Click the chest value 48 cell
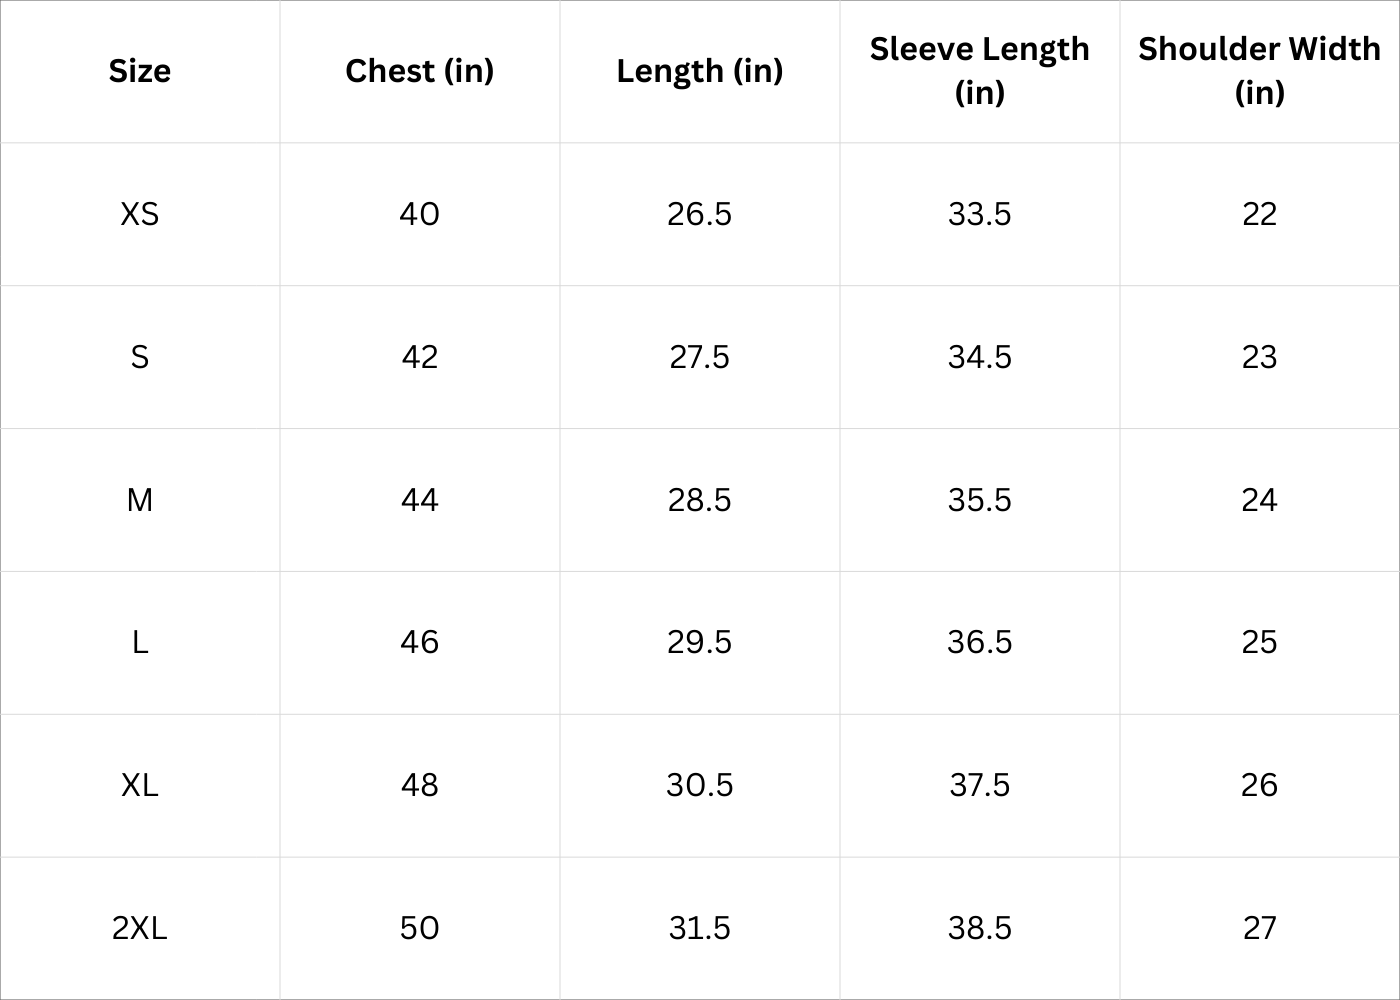The width and height of the screenshot is (1400, 1000). click(x=420, y=785)
